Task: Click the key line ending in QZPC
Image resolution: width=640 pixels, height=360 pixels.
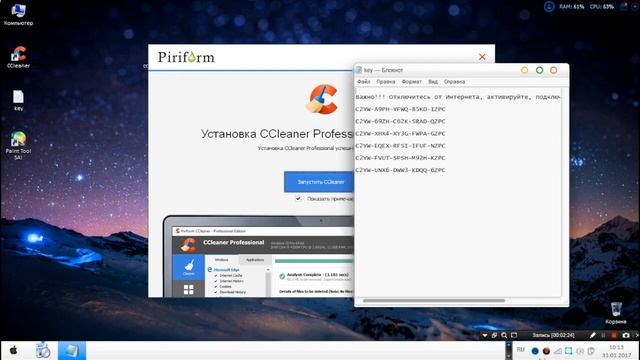Action: coord(400,122)
